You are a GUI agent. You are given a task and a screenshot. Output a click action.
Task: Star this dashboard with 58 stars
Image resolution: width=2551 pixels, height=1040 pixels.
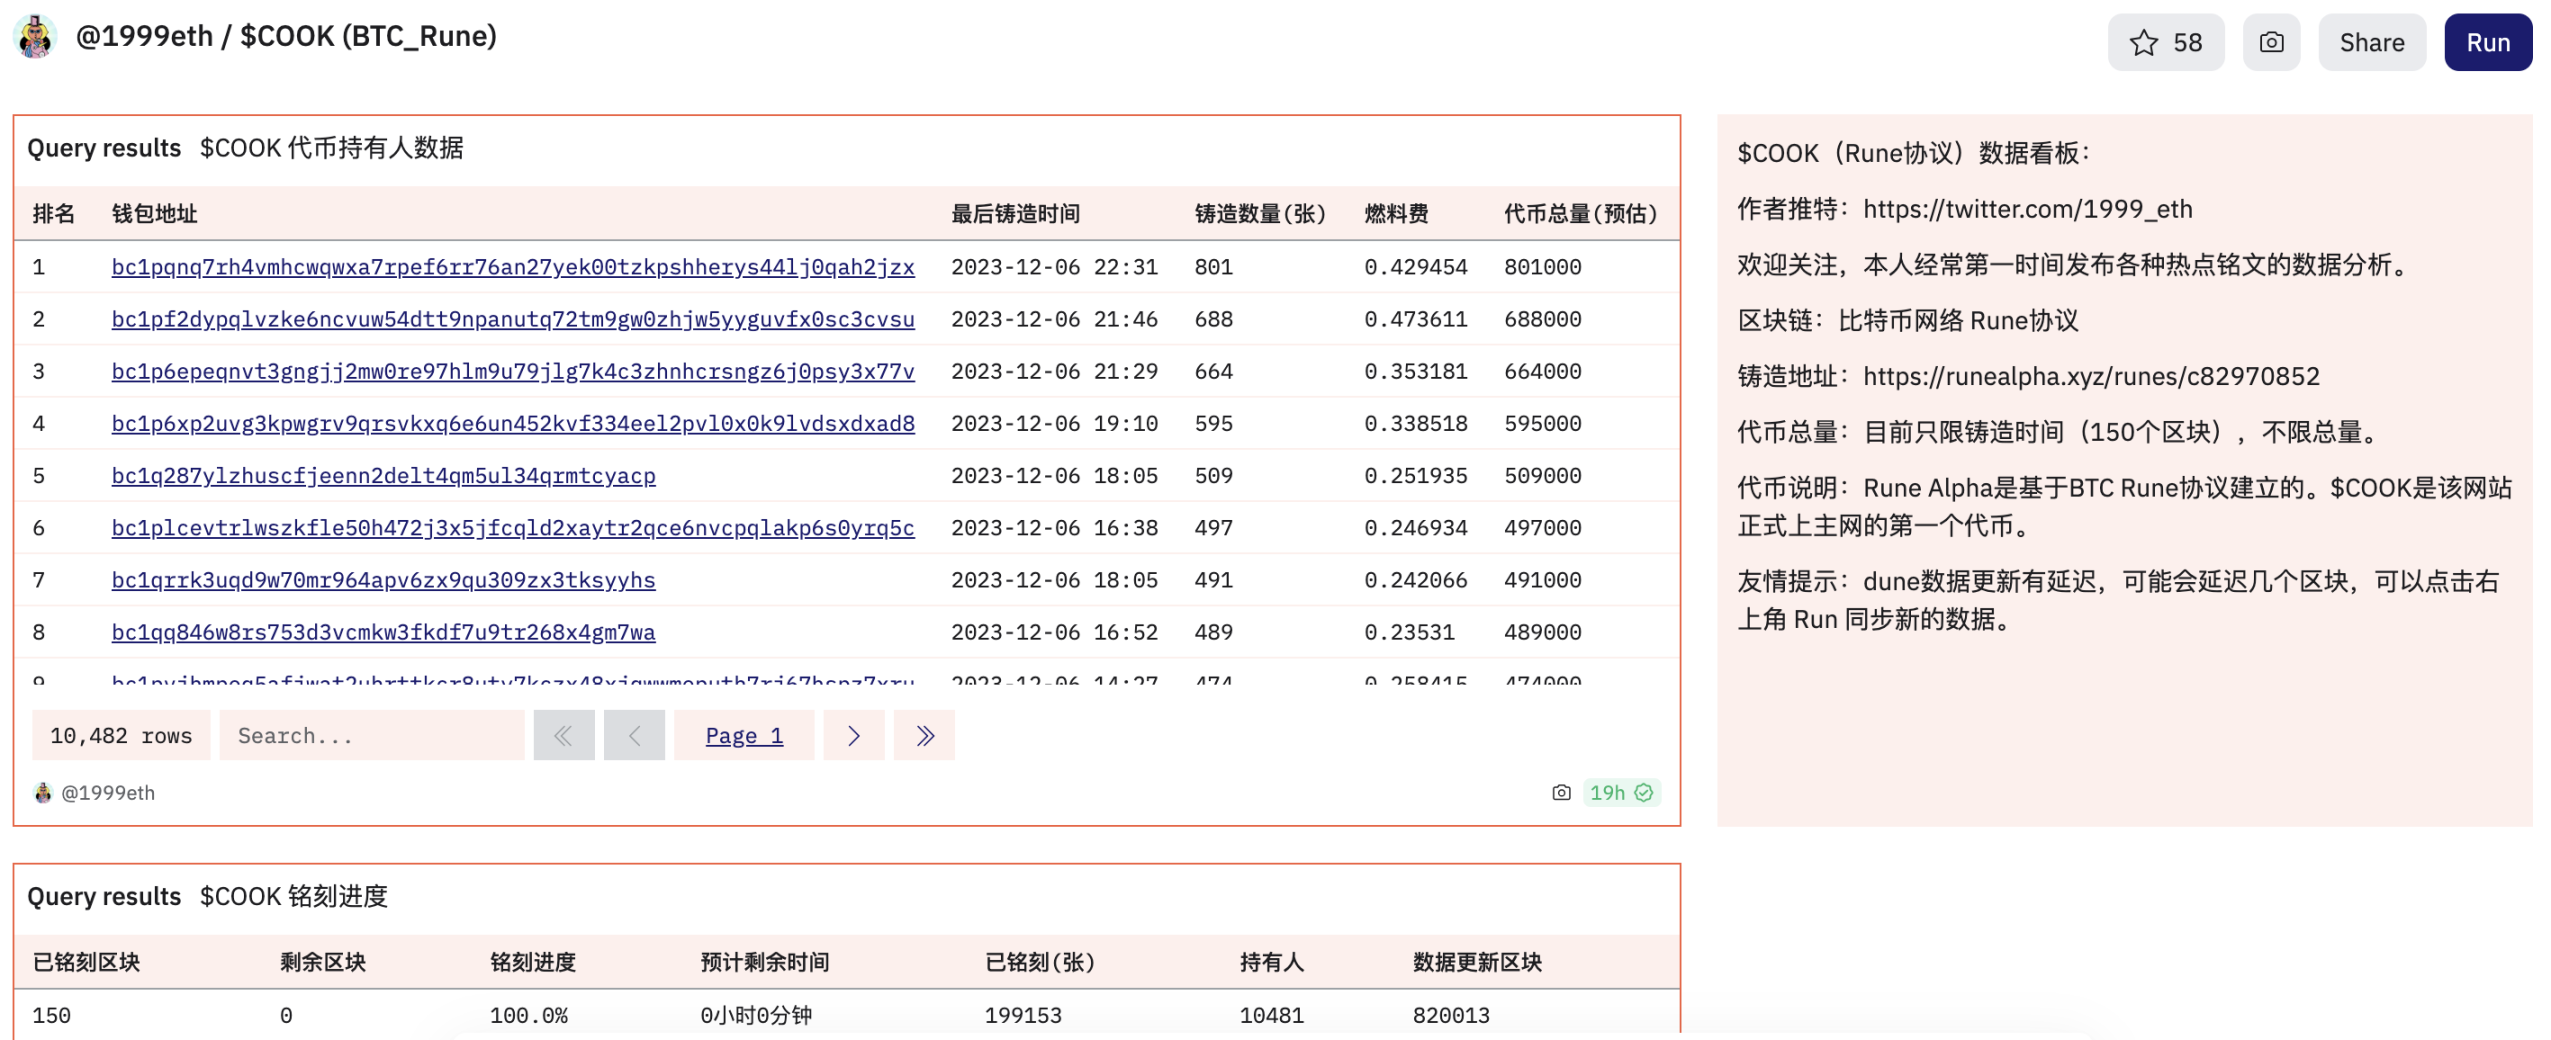pyautogui.click(x=2164, y=43)
